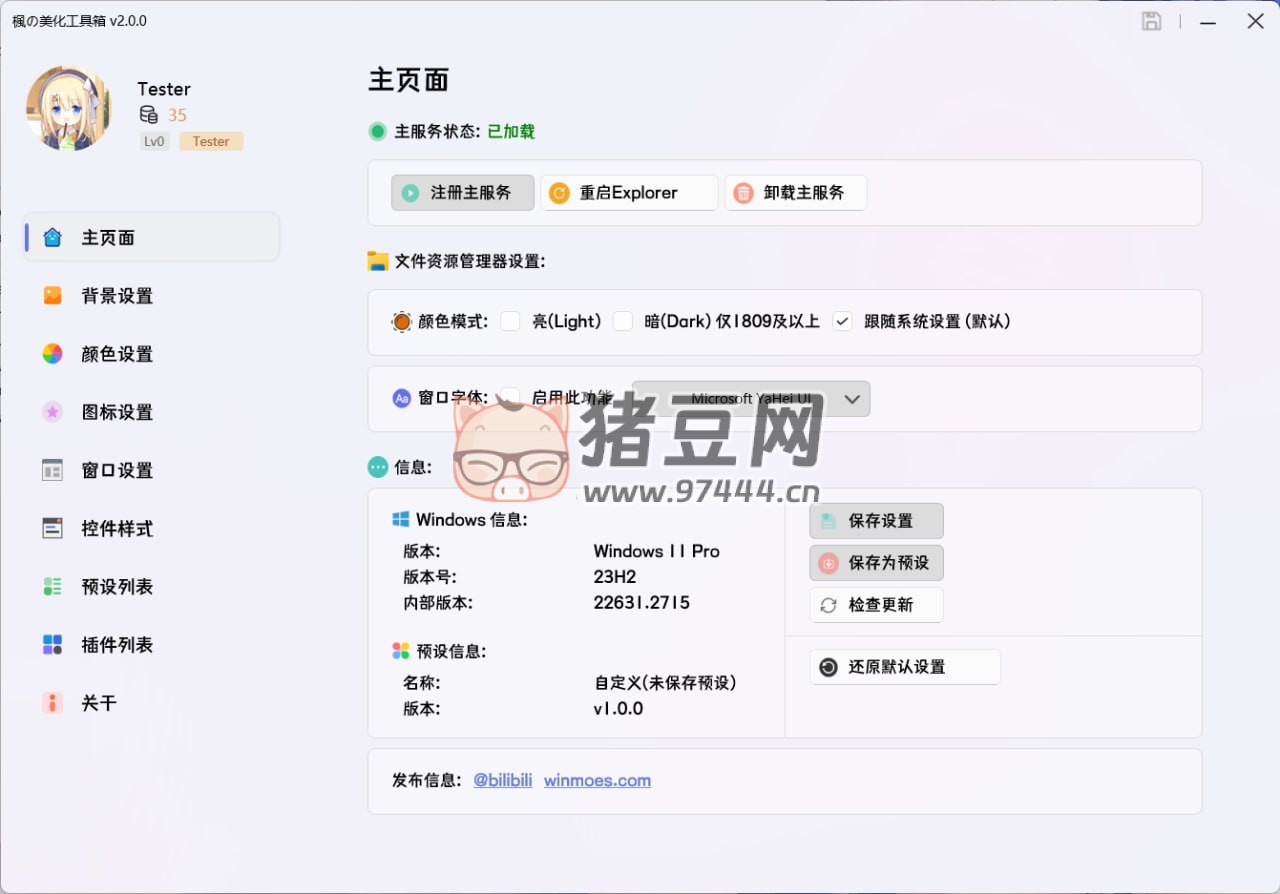
Task: Click the 颜色设置 color wheel icon
Action: [x=52, y=354]
